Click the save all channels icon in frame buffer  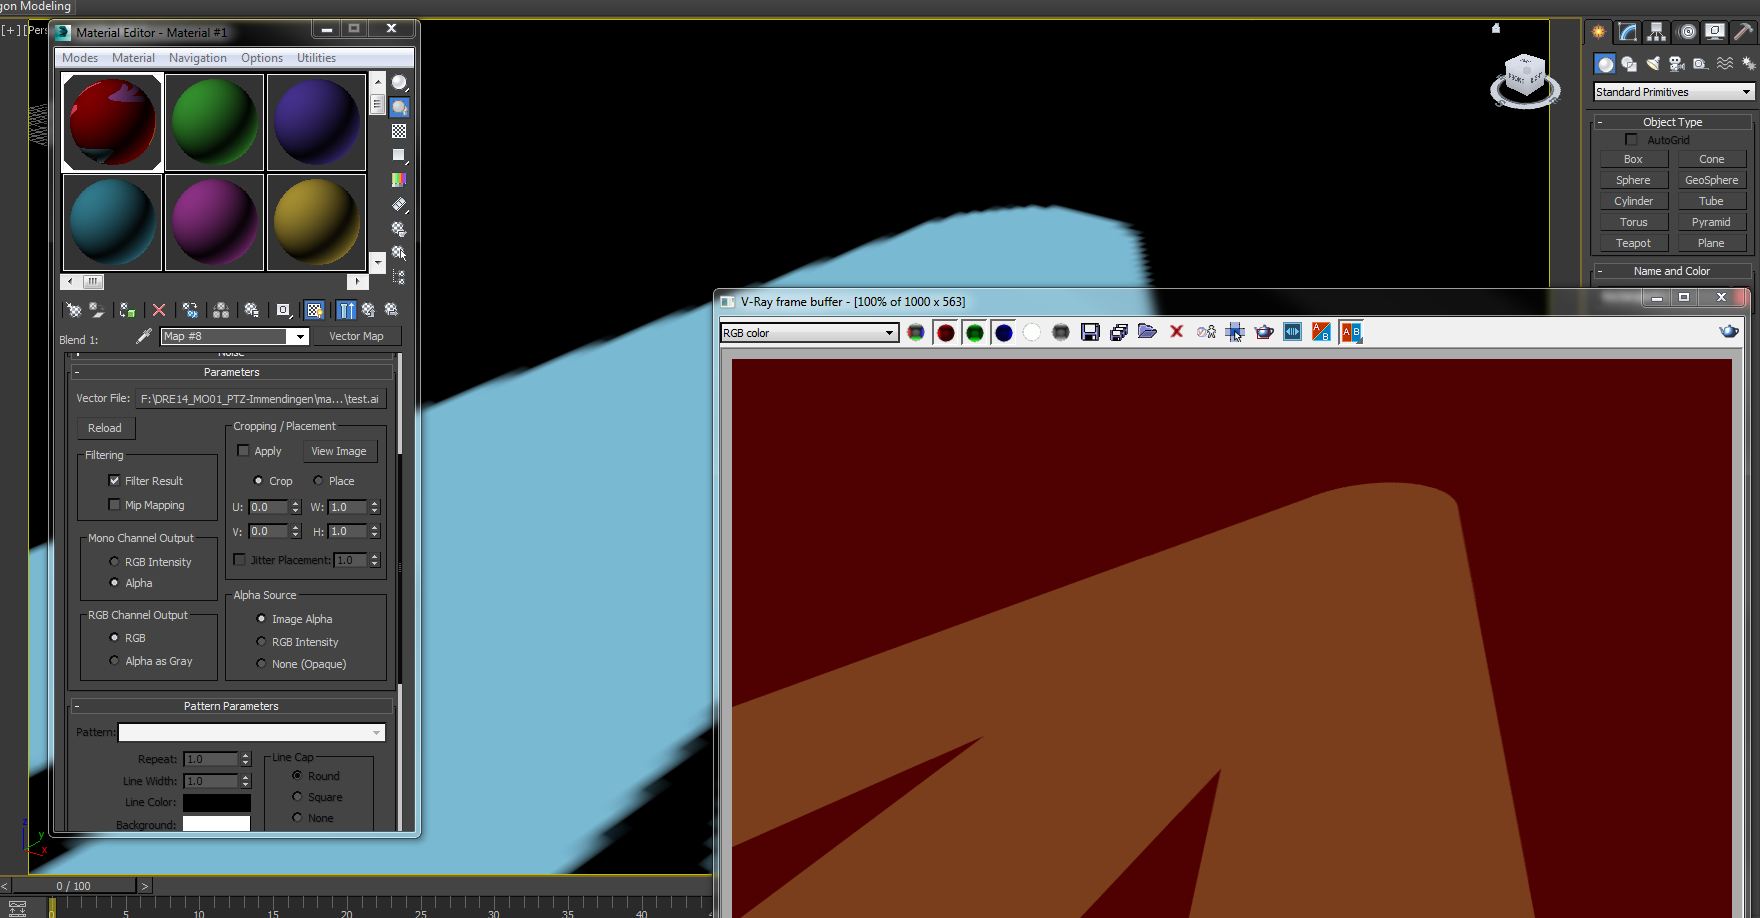pyautogui.click(x=1119, y=332)
